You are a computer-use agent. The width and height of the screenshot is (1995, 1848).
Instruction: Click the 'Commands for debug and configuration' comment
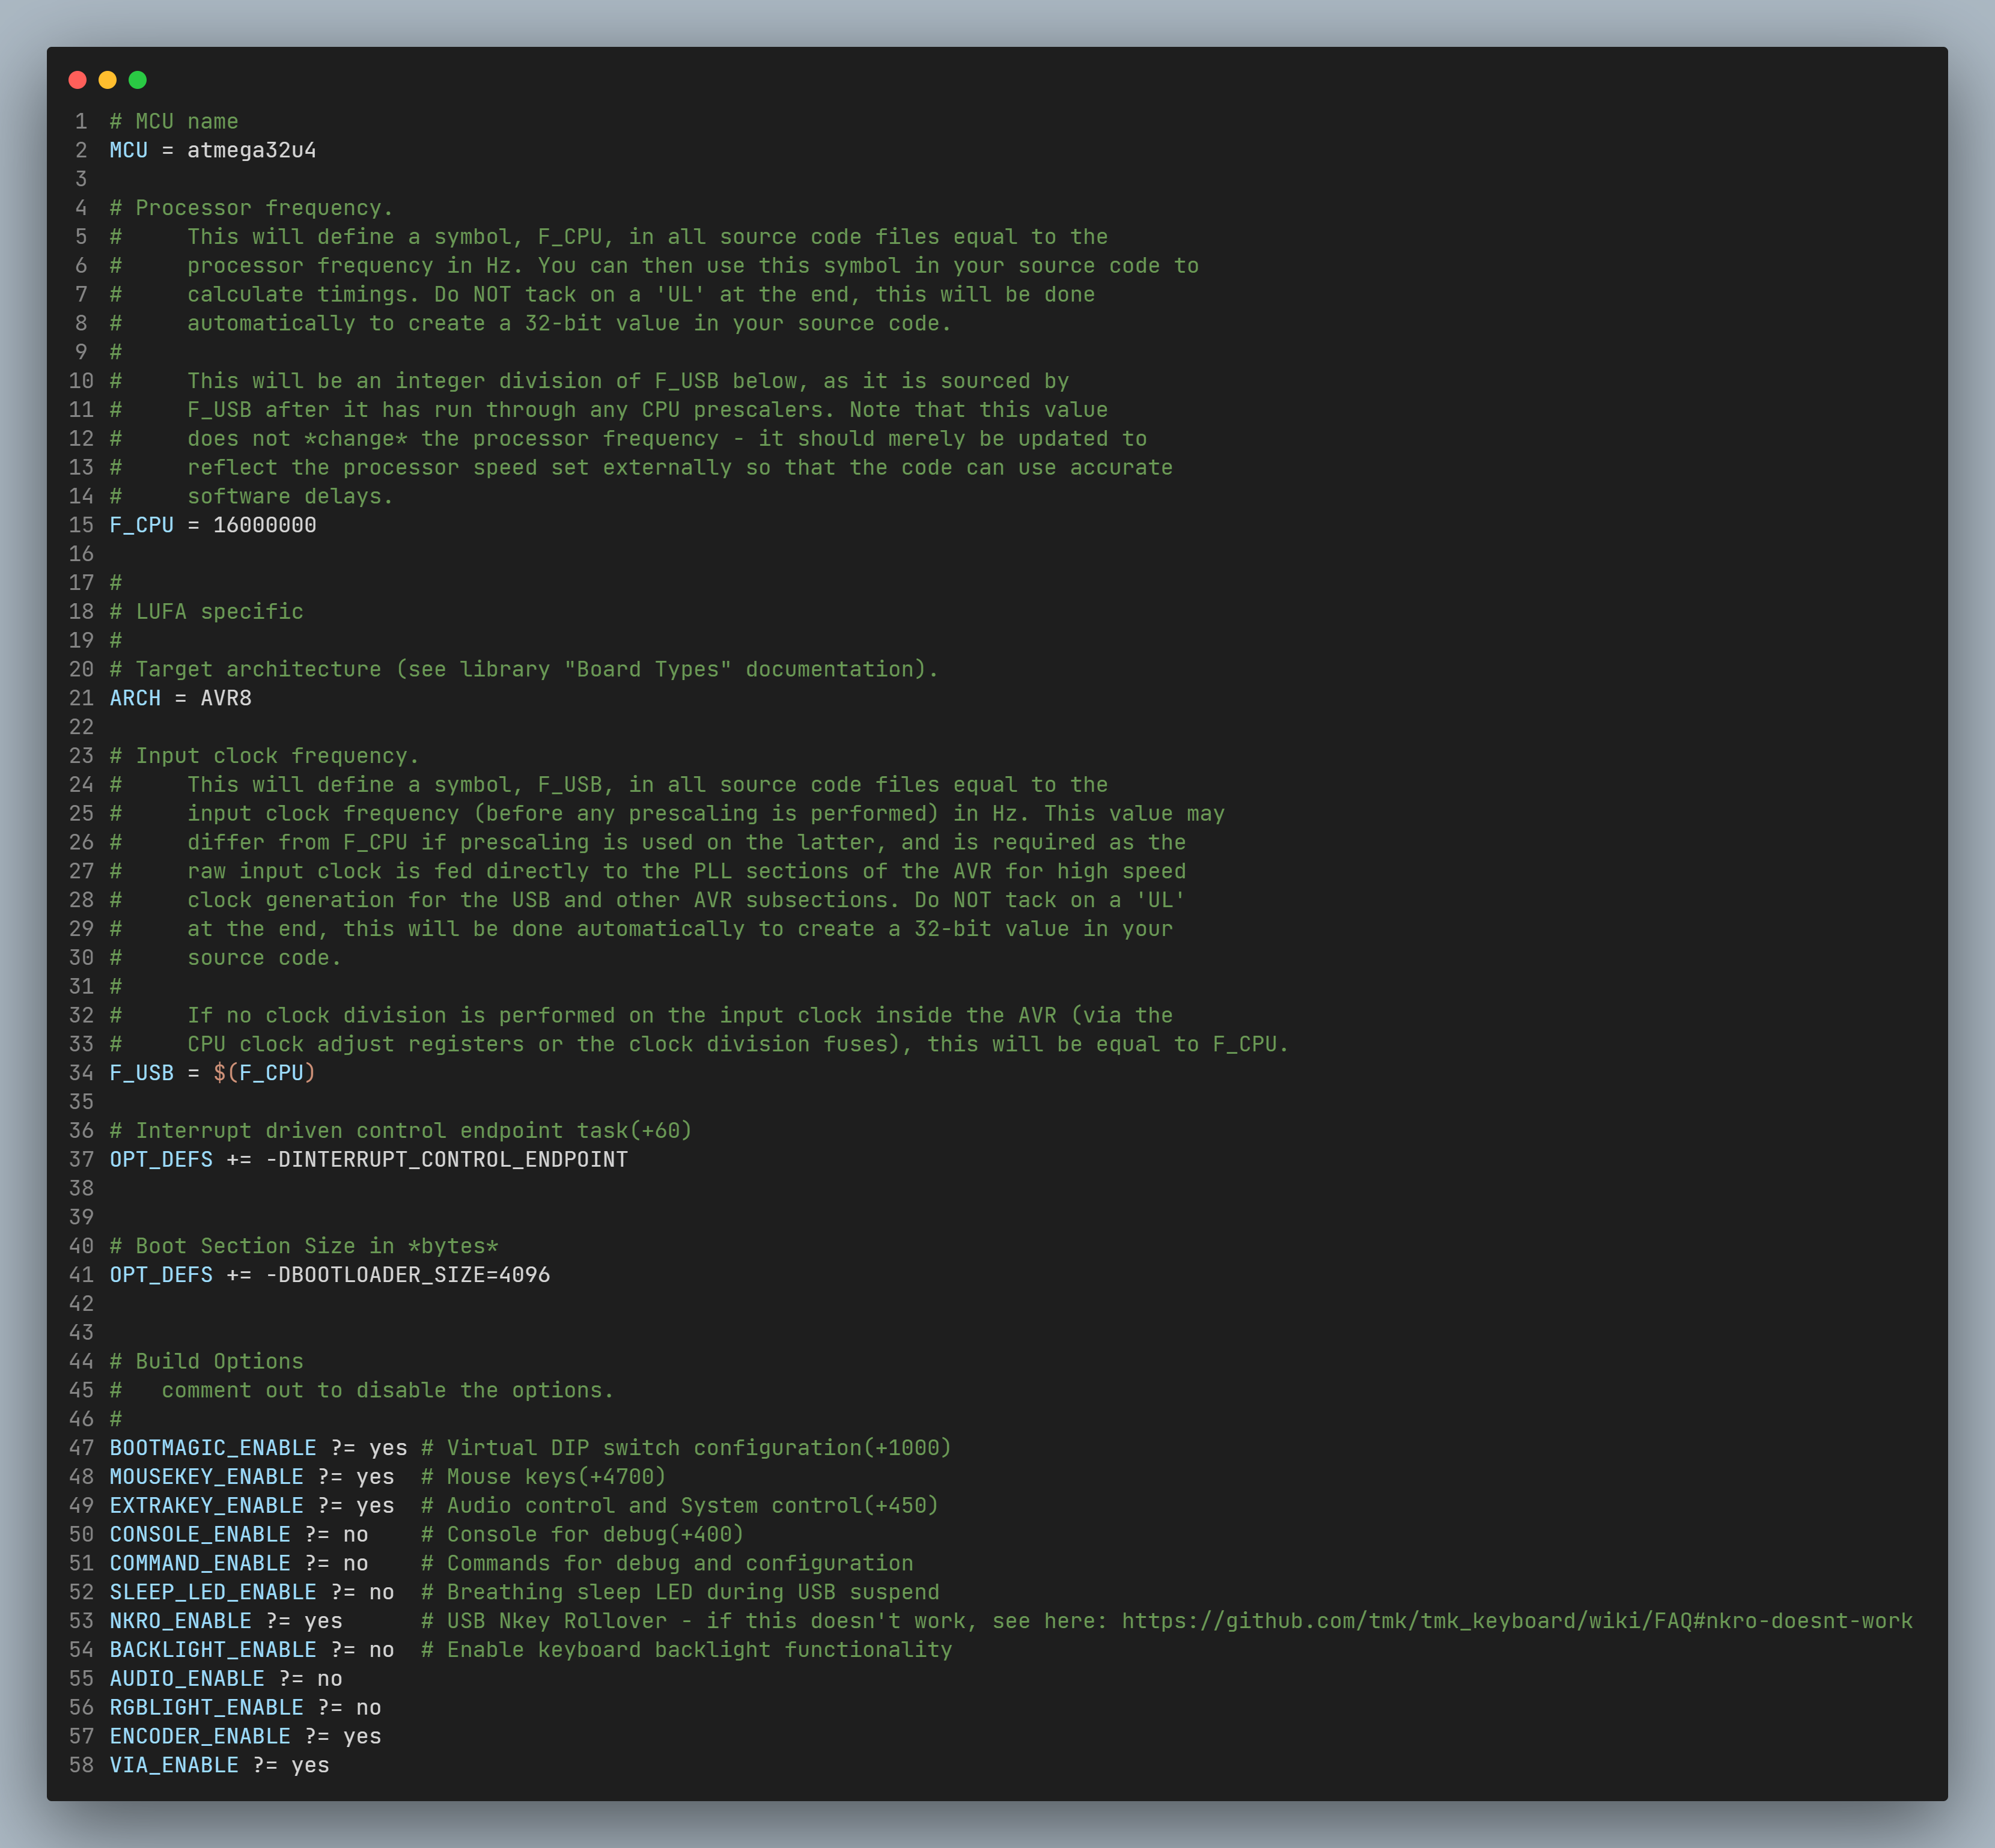[x=667, y=1563]
